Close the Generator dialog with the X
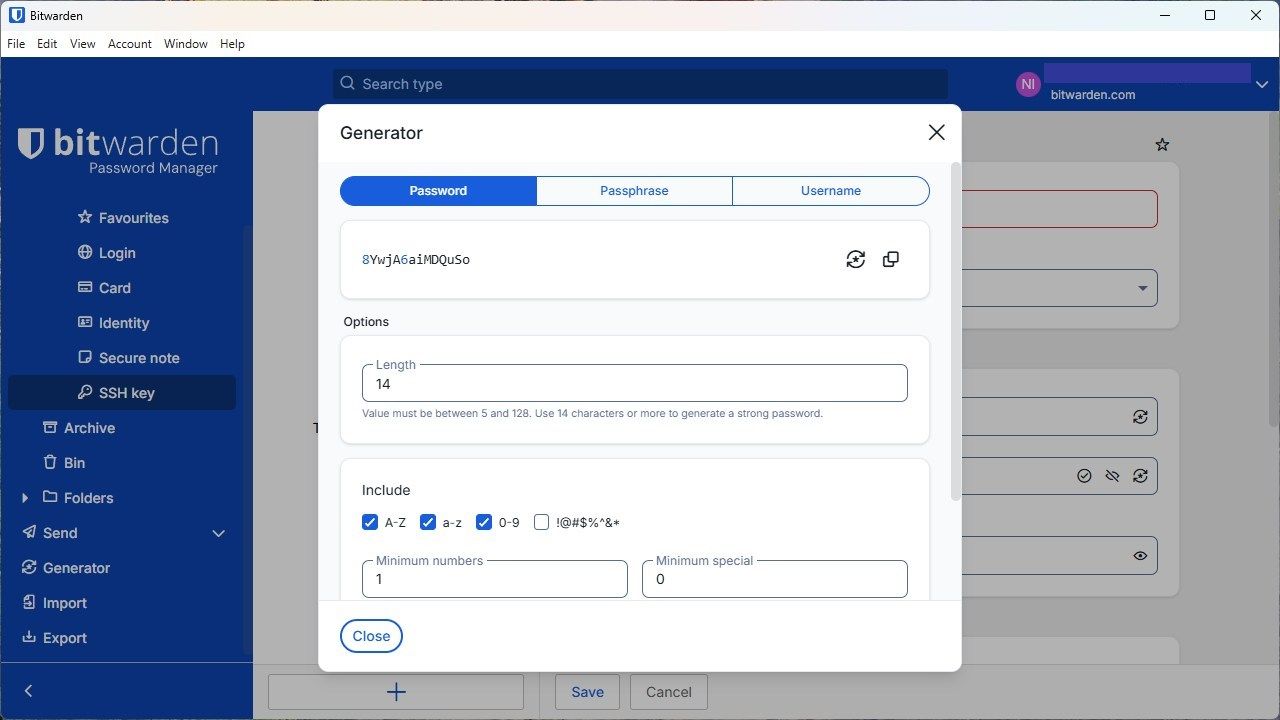1280x720 pixels. (936, 132)
